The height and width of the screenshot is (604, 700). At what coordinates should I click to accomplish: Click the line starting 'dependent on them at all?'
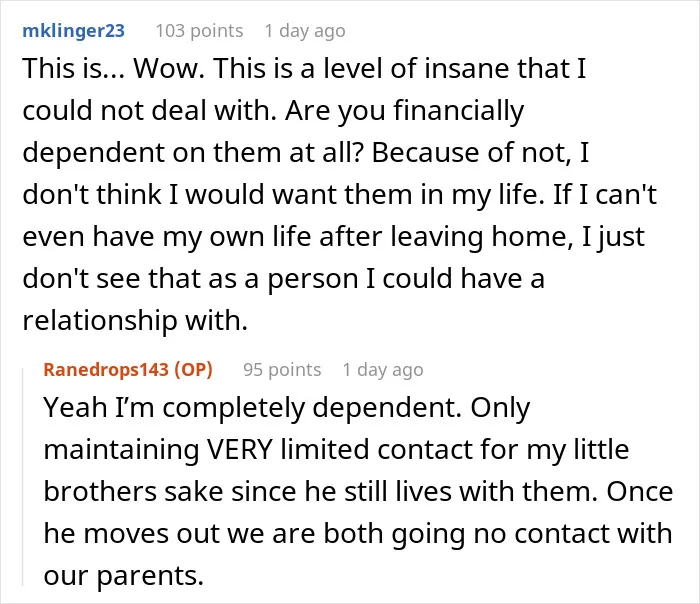point(306,152)
